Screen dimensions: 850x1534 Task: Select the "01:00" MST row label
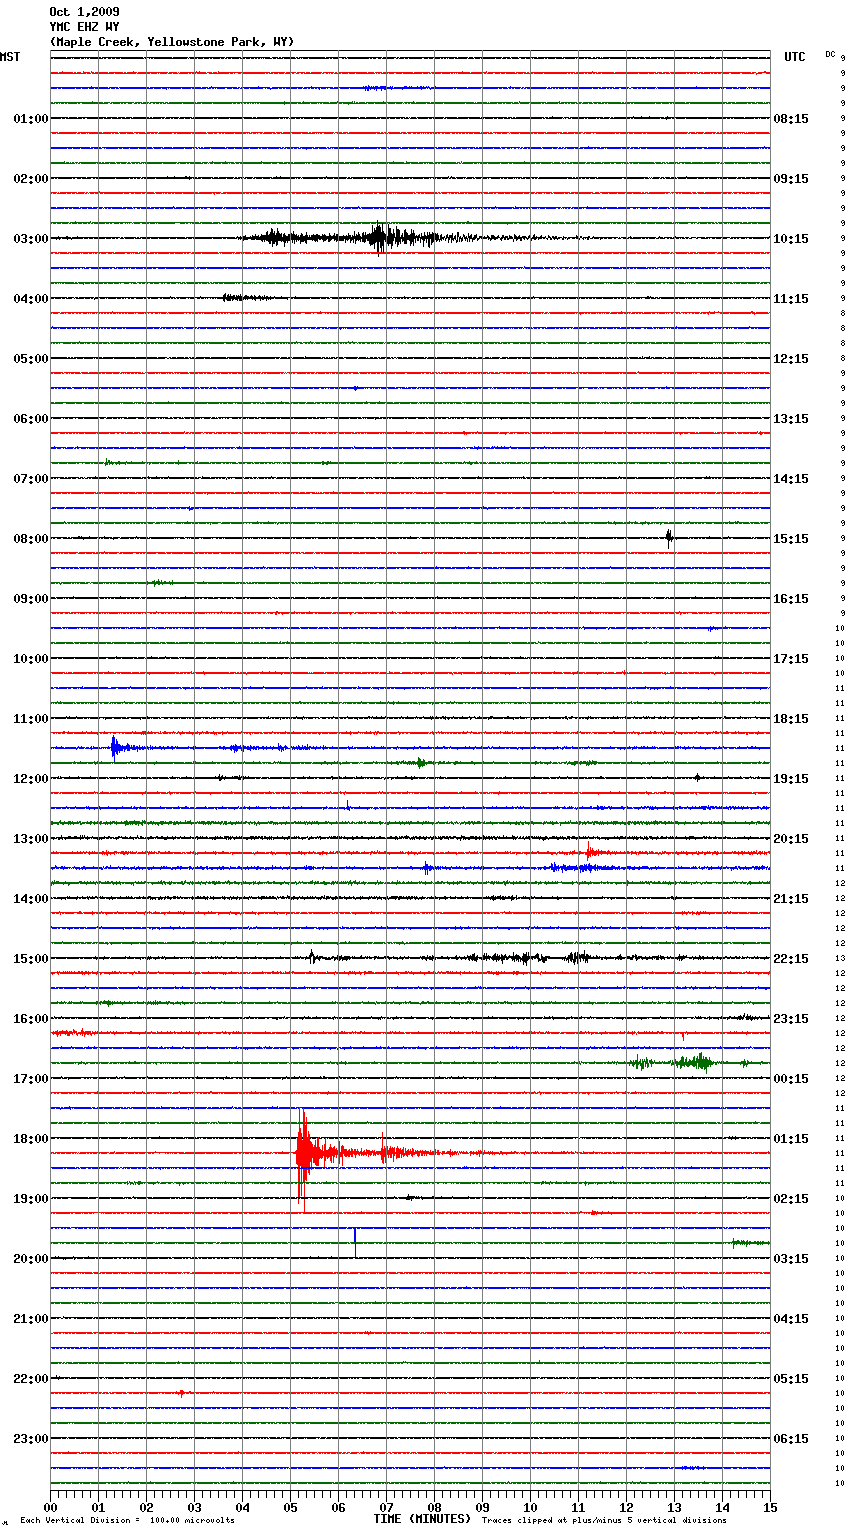pyautogui.click(x=30, y=119)
